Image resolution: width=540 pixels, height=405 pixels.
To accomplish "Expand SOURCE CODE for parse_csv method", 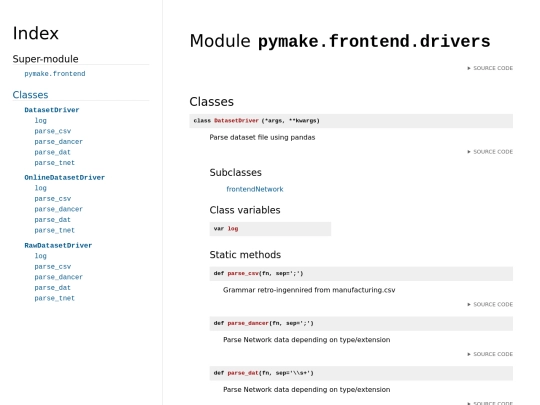I will tap(490, 304).
